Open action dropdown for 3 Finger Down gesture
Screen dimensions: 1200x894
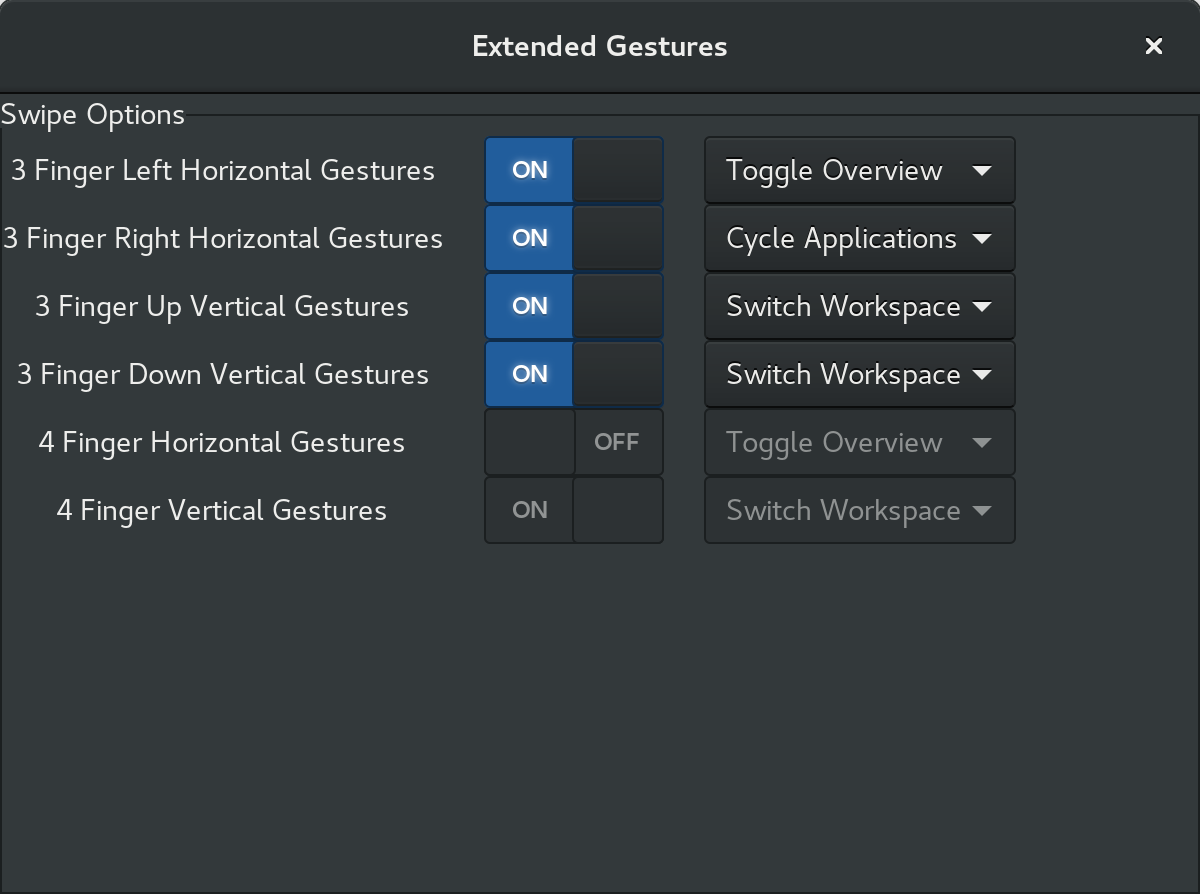click(859, 374)
